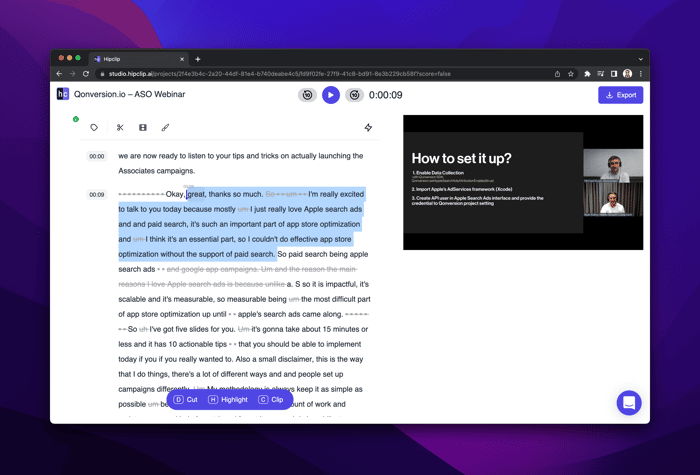Select the Hipclip browser tab
This screenshot has width=700, height=475.
tap(138, 59)
